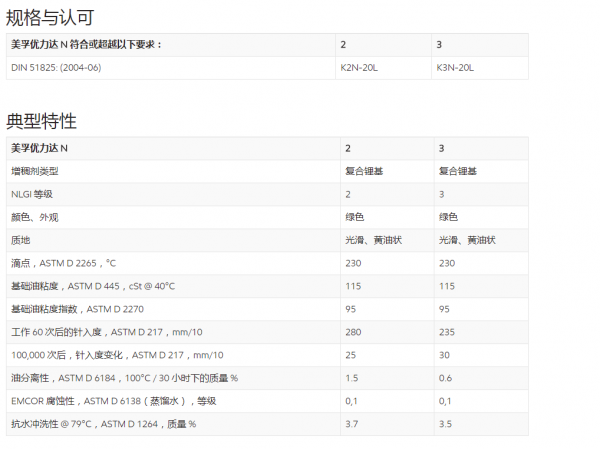Select the 100,000 次后 针入度变化 row label

[117, 355]
